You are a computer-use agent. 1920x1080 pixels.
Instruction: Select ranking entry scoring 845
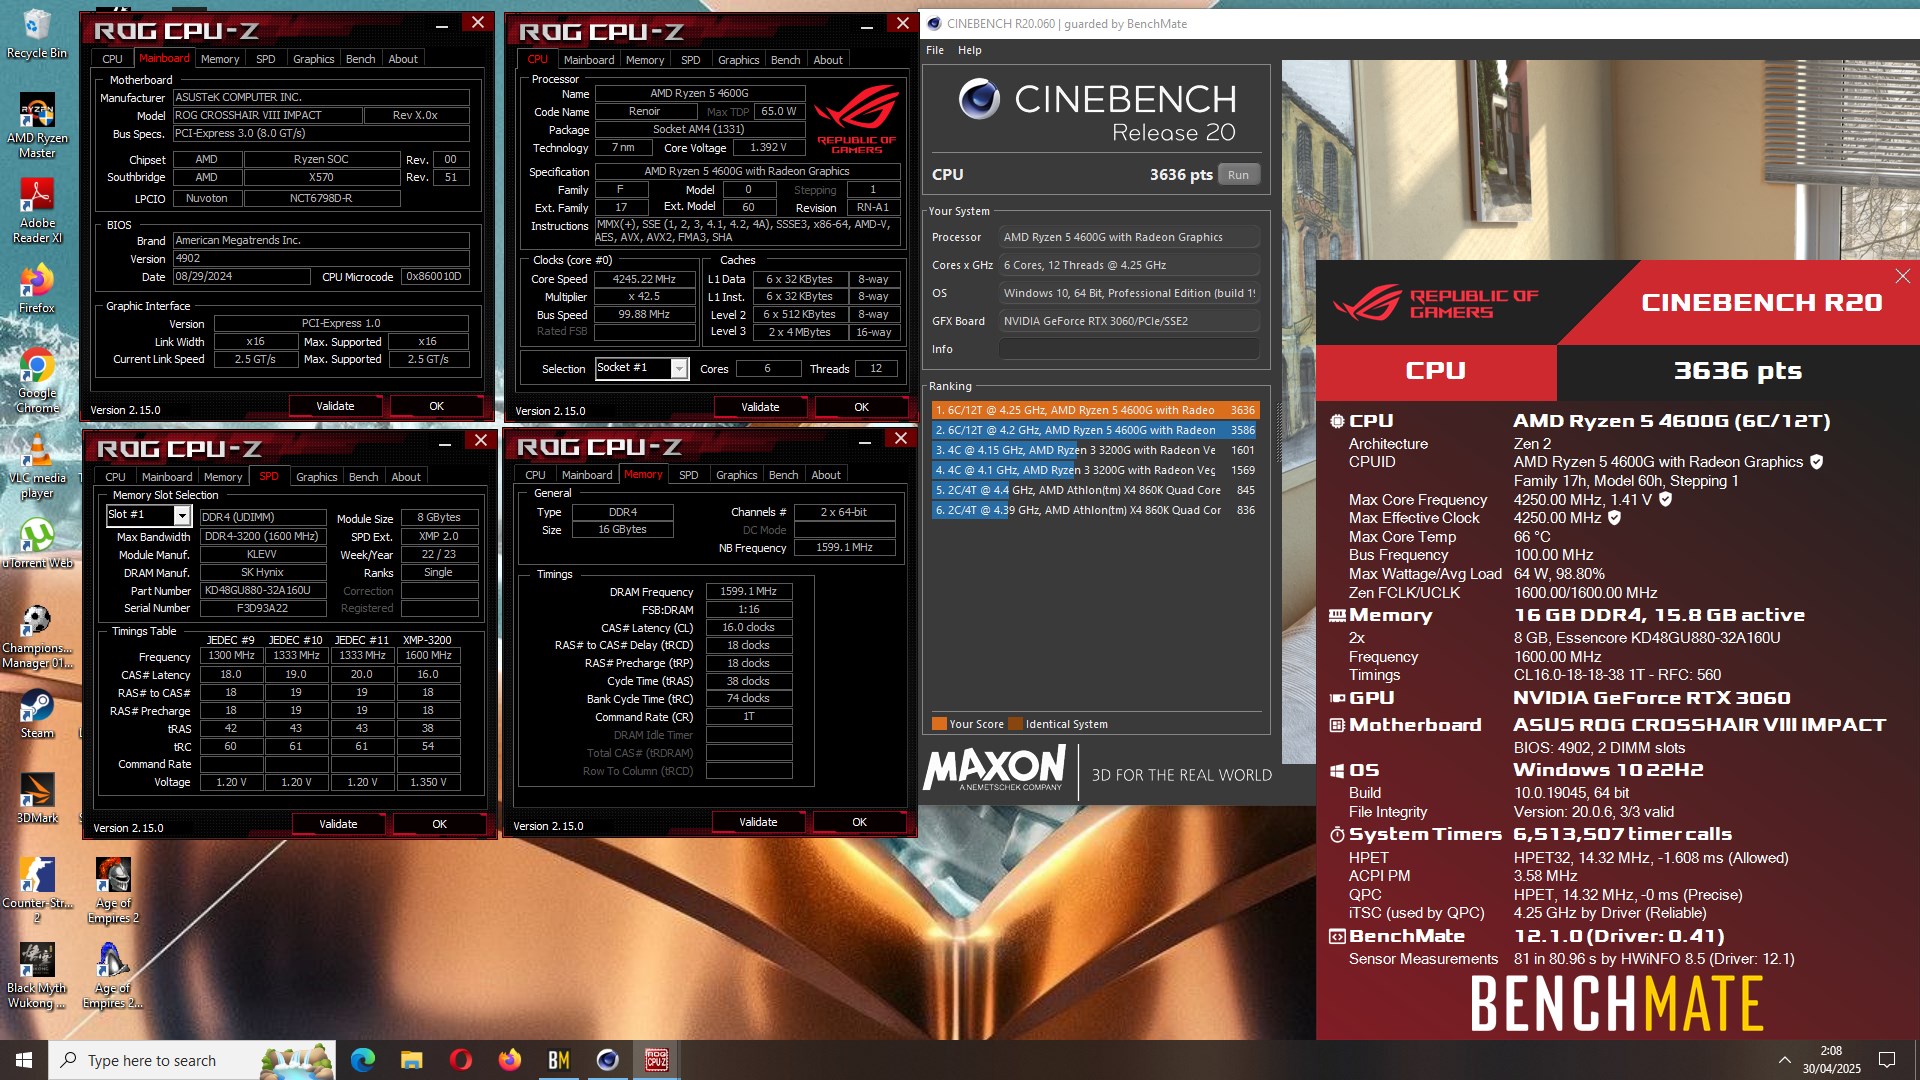[x=1095, y=490]
